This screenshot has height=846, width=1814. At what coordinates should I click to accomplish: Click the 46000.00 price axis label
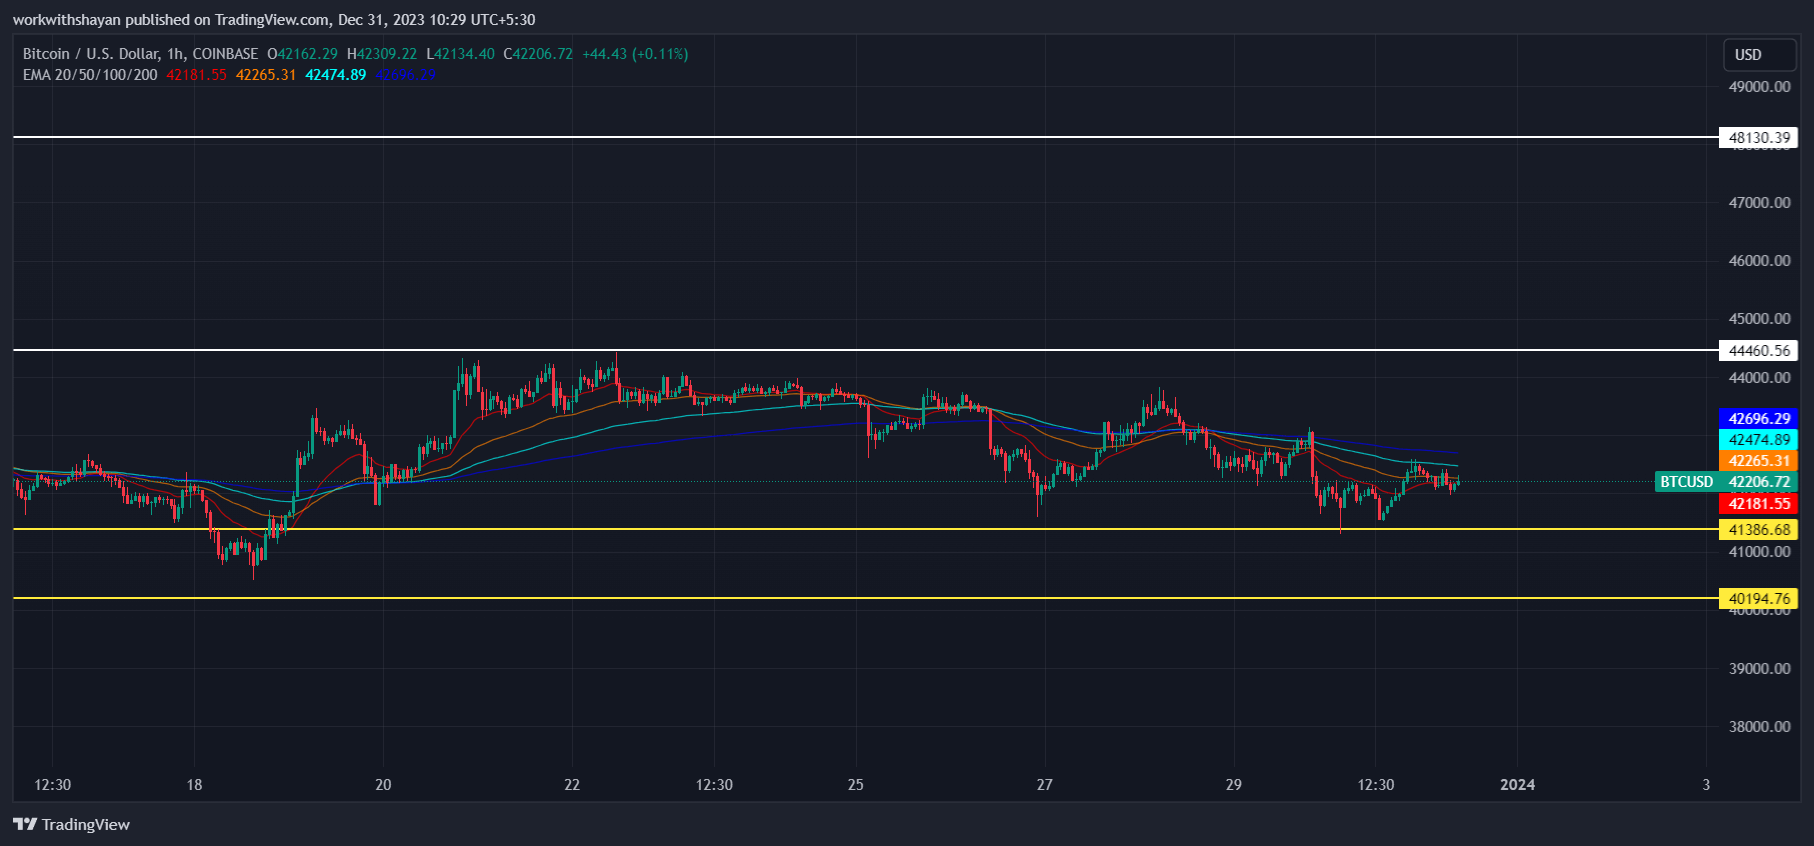coord(1759,261)
